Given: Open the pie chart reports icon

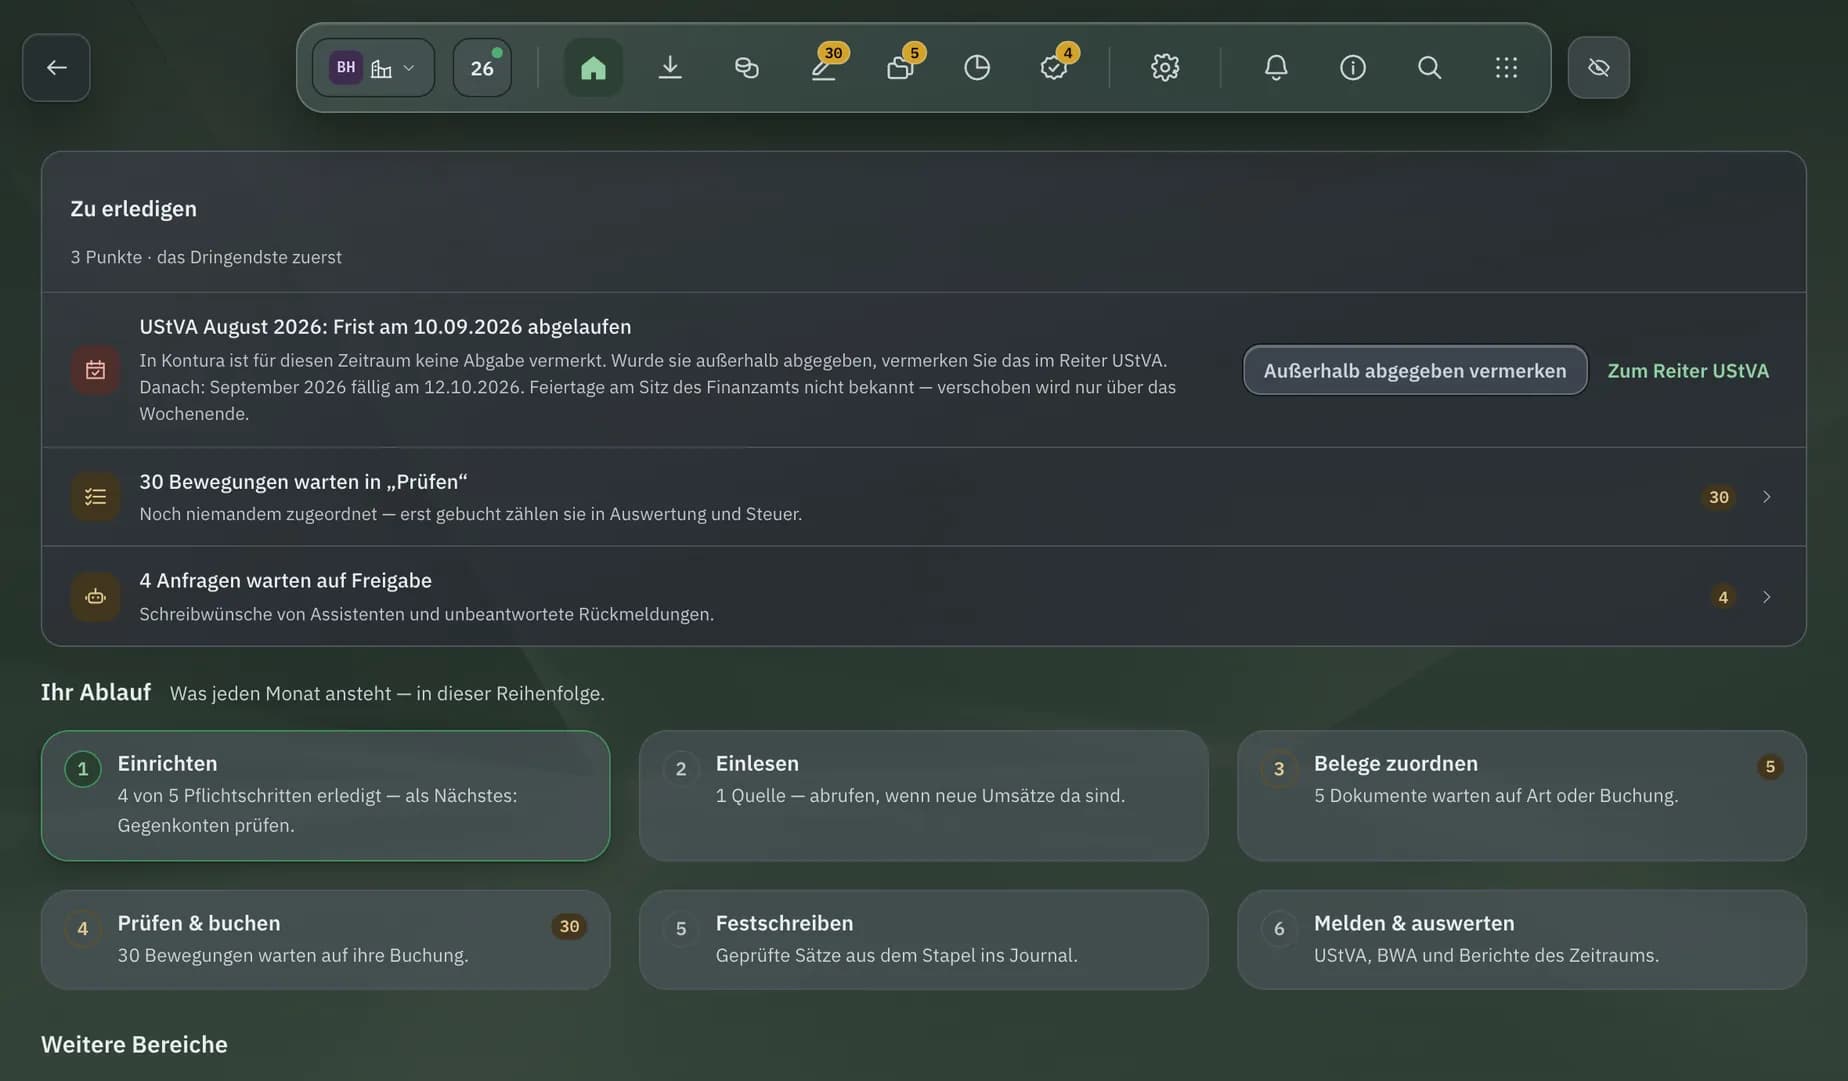Looking at the screenshot, I should (x=977, y=67).
